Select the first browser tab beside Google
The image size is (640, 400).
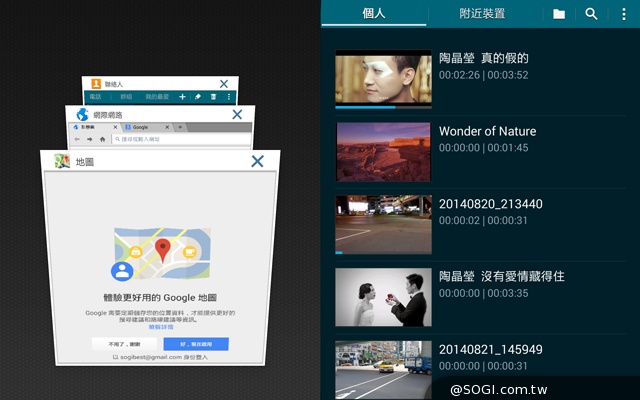(x=95, y=127)
